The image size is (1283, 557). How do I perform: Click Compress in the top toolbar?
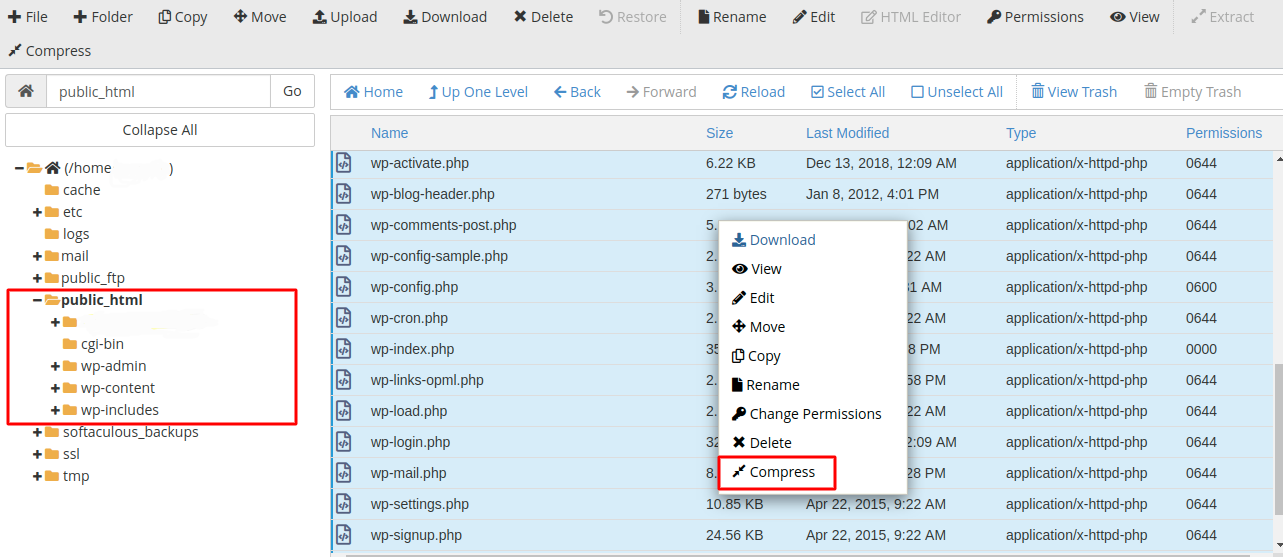pos(49,51)
